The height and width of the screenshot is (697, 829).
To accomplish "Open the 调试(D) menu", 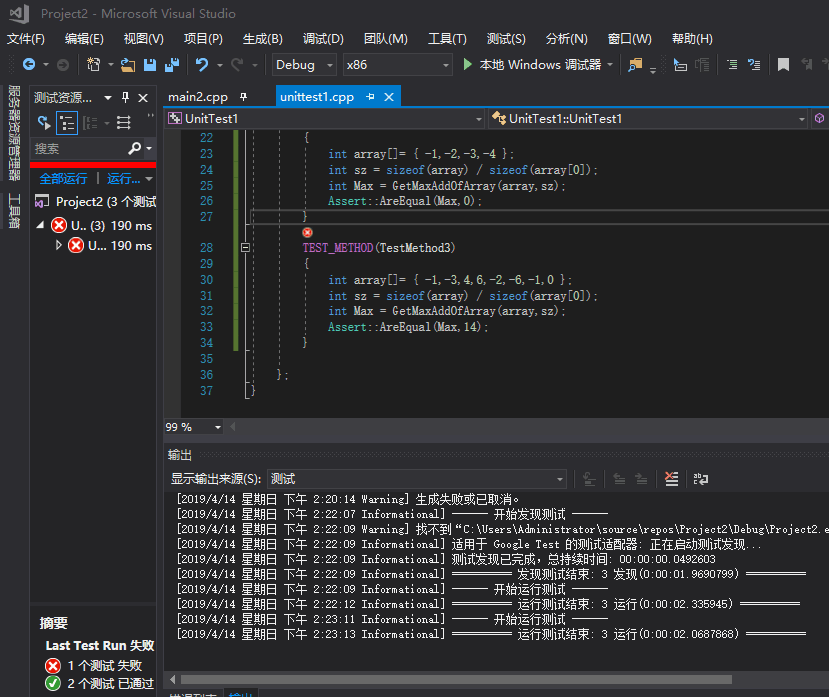I will click(323, 39).
